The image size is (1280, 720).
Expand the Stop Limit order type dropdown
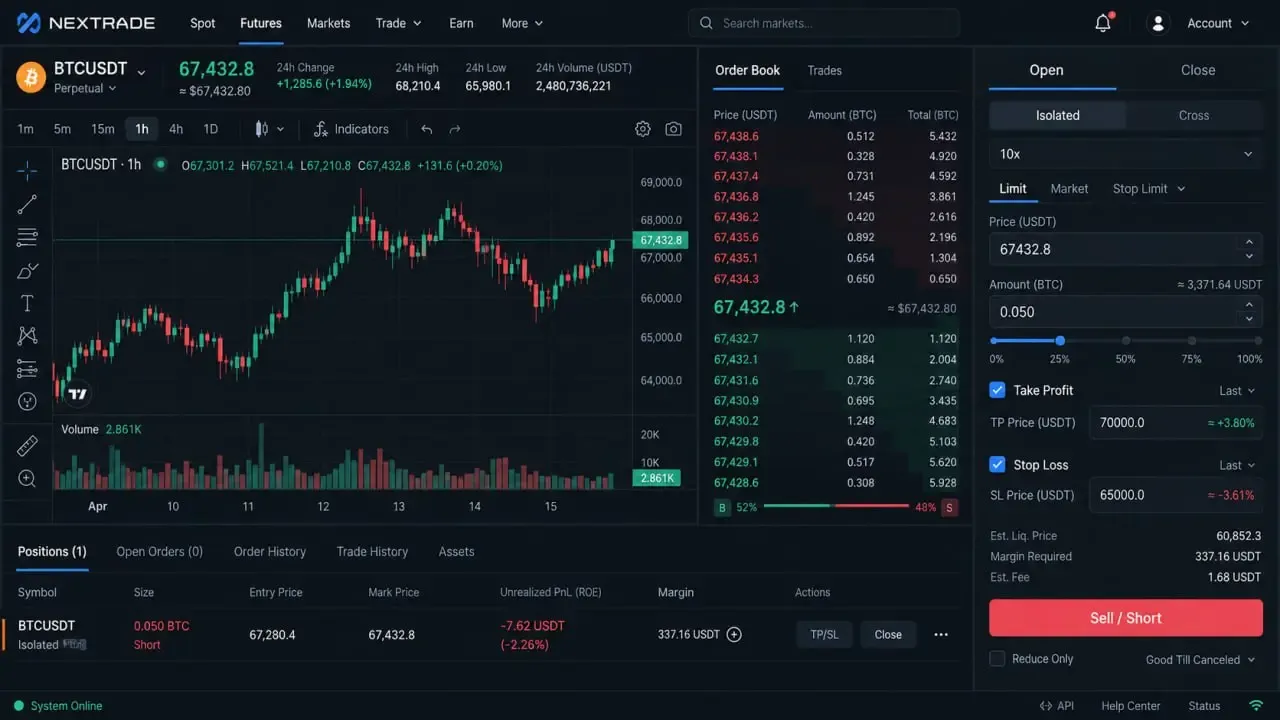[x=1149, y=188]
